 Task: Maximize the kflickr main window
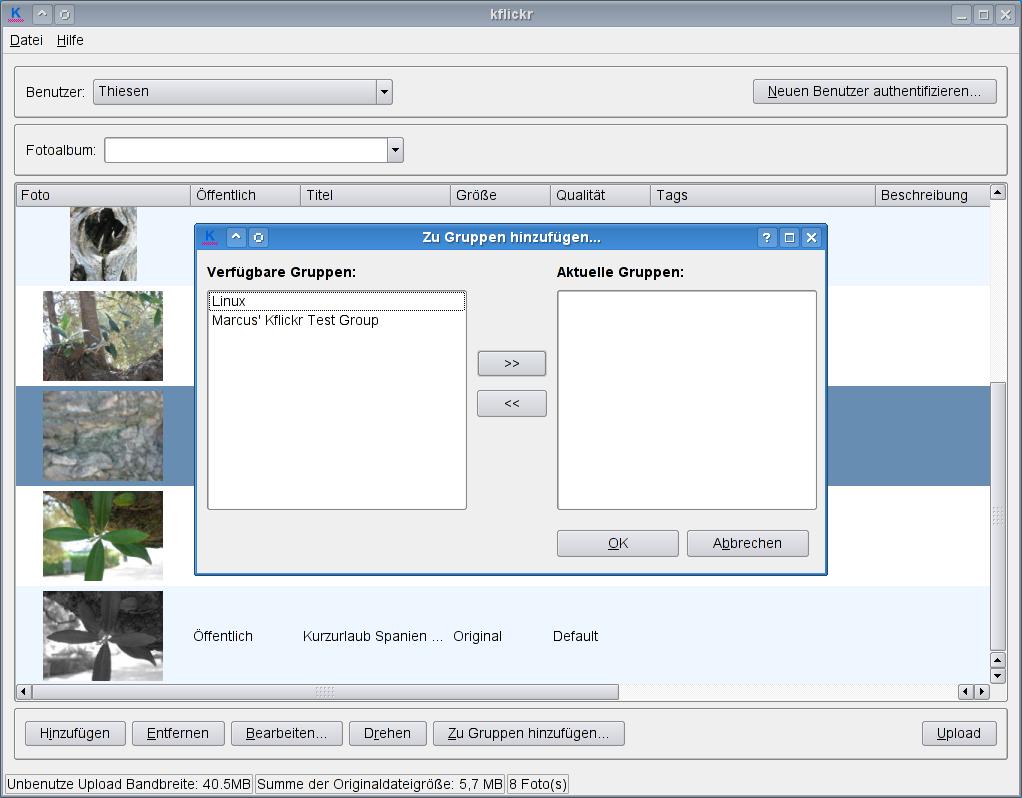click(x=984, y=14)
